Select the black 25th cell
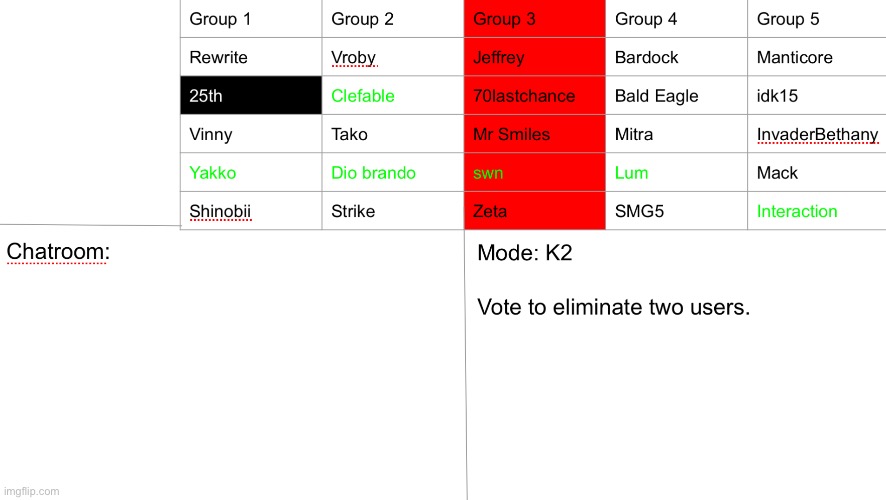The image size is (886, 500). click(x=251, y=95)
